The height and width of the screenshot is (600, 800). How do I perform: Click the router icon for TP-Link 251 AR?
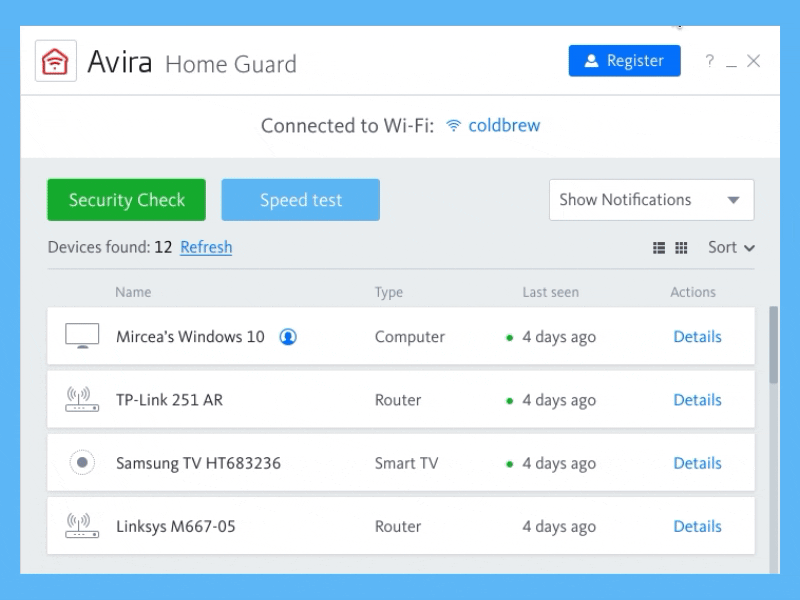(82, 400)
